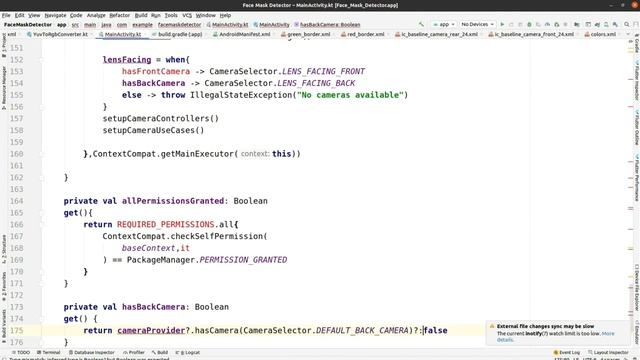Open the Navigate menu
The width and height of the screenshot is (640, 360).
[55, 15]
